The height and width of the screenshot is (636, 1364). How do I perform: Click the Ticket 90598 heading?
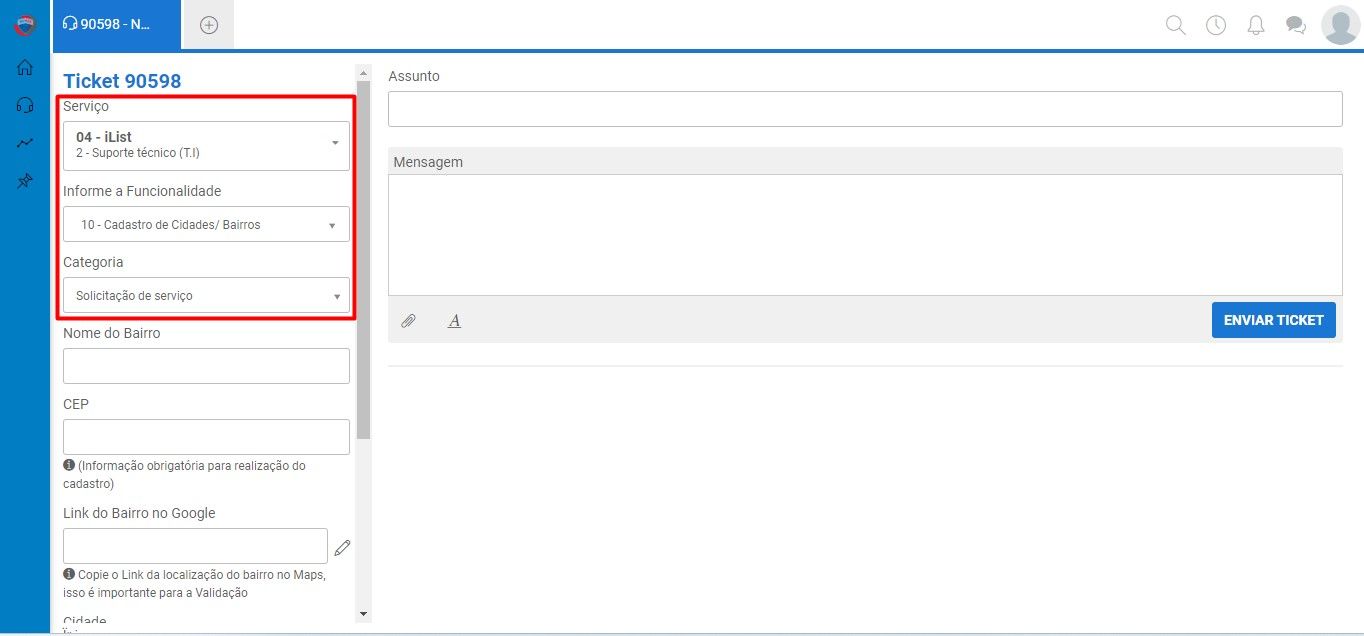[122, 81]
